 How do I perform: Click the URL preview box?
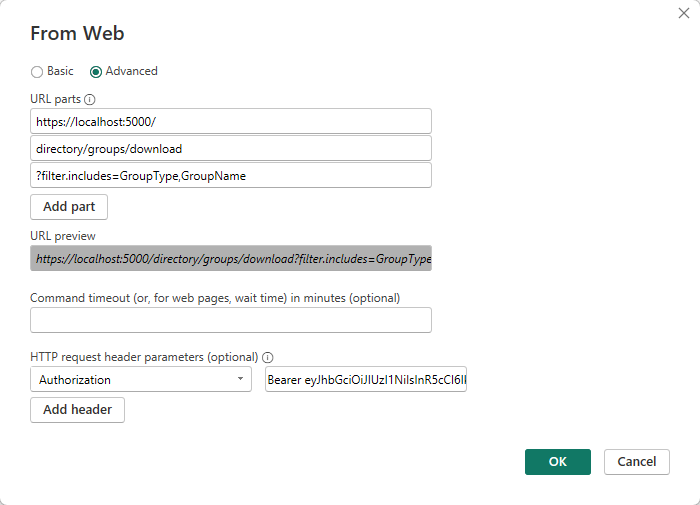231,258
